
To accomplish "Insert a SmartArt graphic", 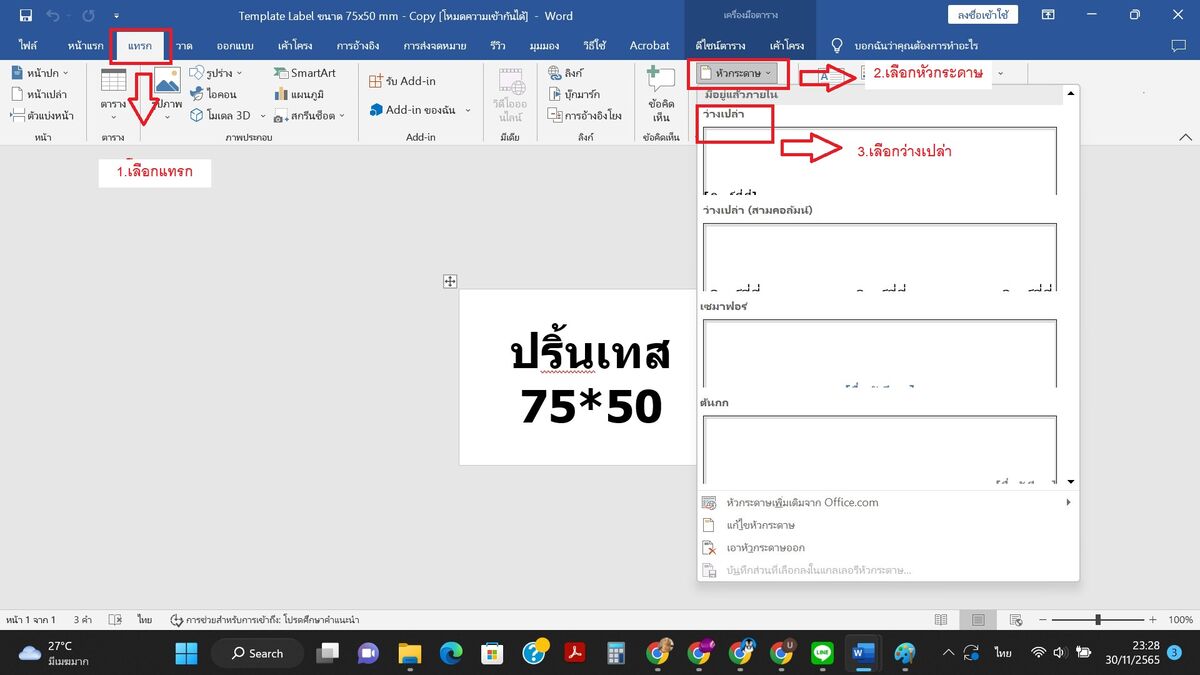I will pyautogui.click(x=304, y=73).
